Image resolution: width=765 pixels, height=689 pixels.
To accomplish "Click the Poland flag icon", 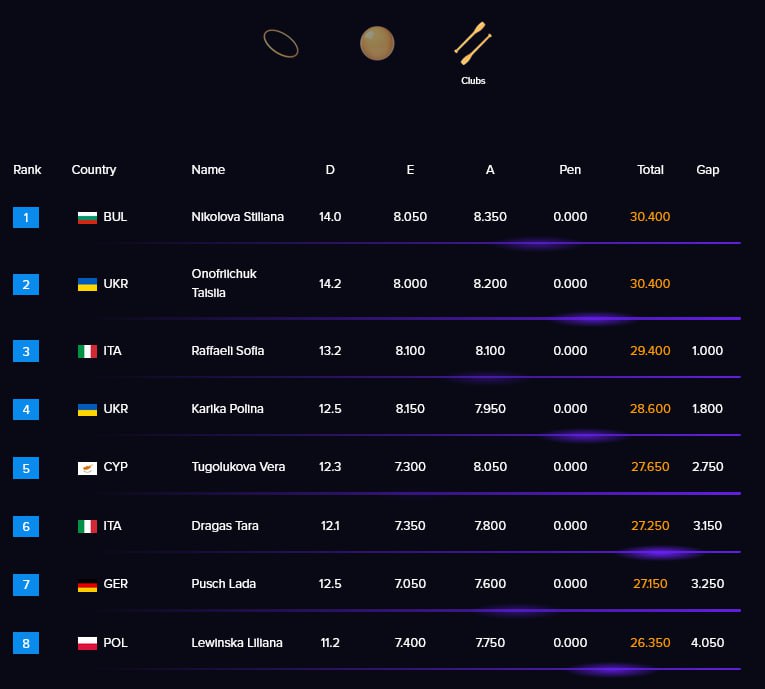I will point(87,643).
